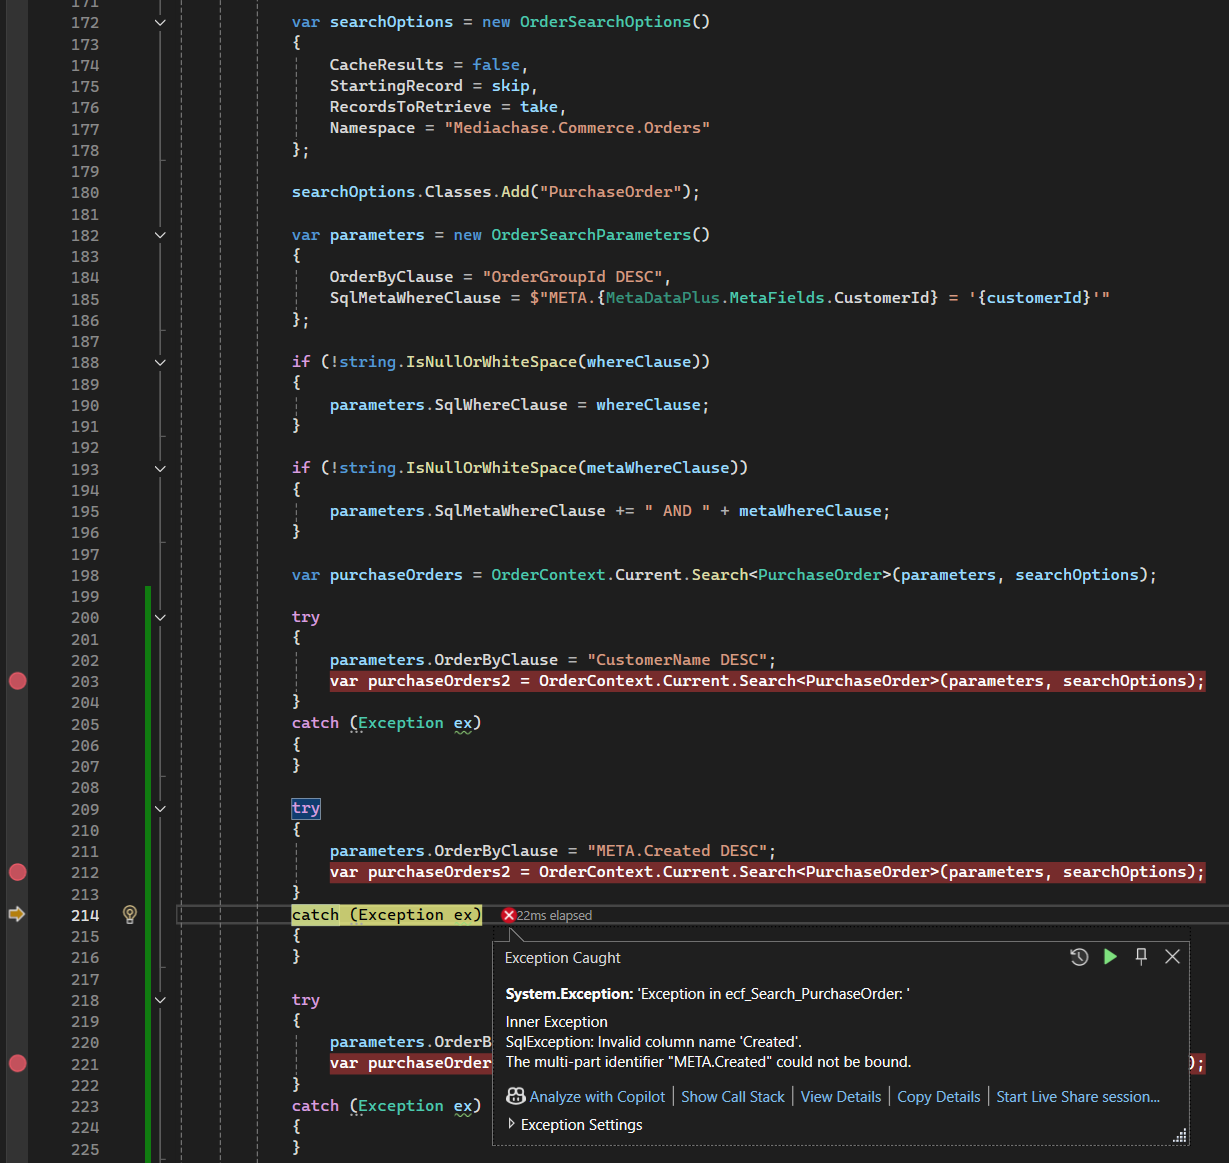The image size is (1229, 1163).
Task: Click the popup resize grip corner
Action: (x=1180, y=1135)
